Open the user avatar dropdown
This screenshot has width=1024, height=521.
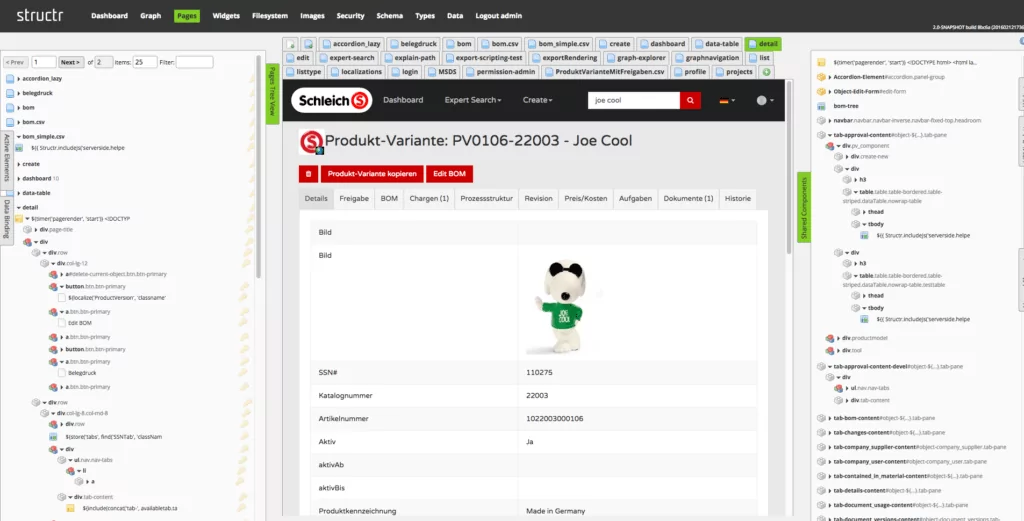pos(765,101)
